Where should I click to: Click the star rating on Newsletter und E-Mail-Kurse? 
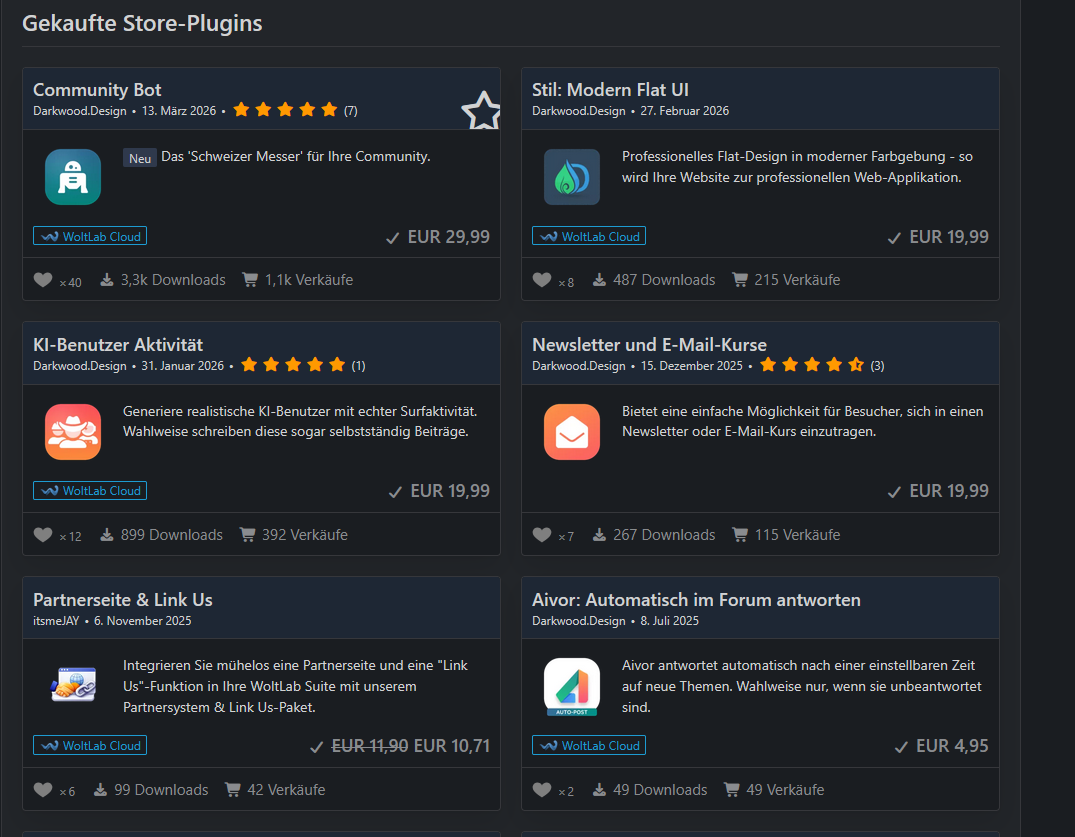pos(812,365)
